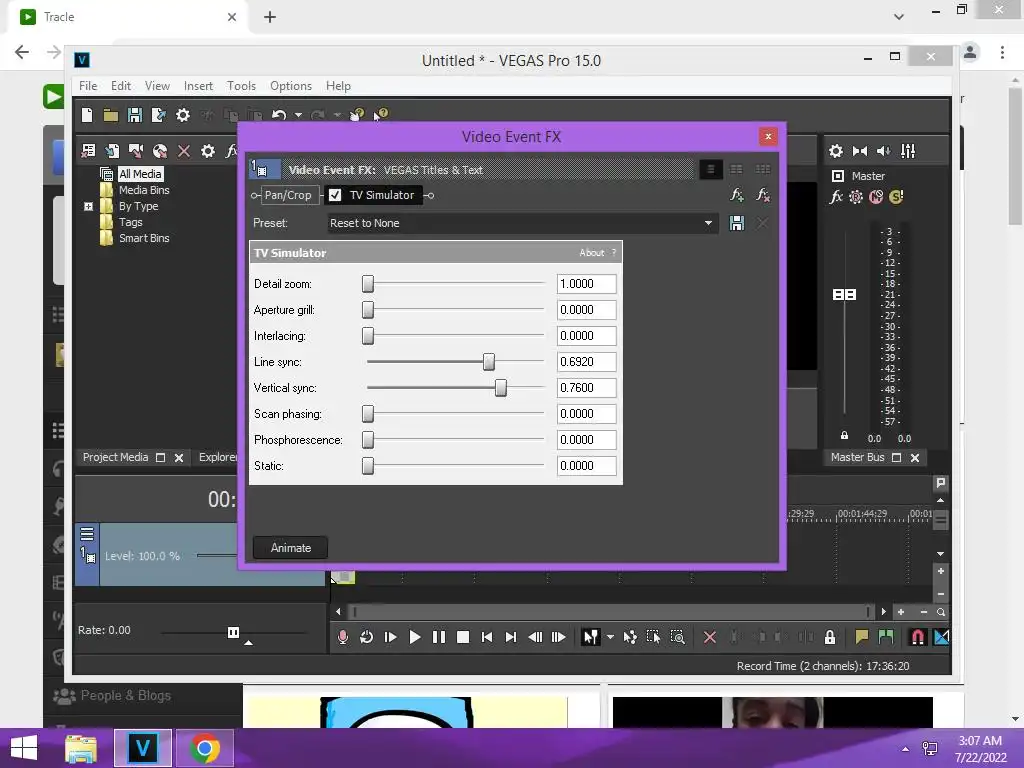The image size is (1024, 768).
Task: Click the Pause button in the transport bar
Action: pos(439,637)
